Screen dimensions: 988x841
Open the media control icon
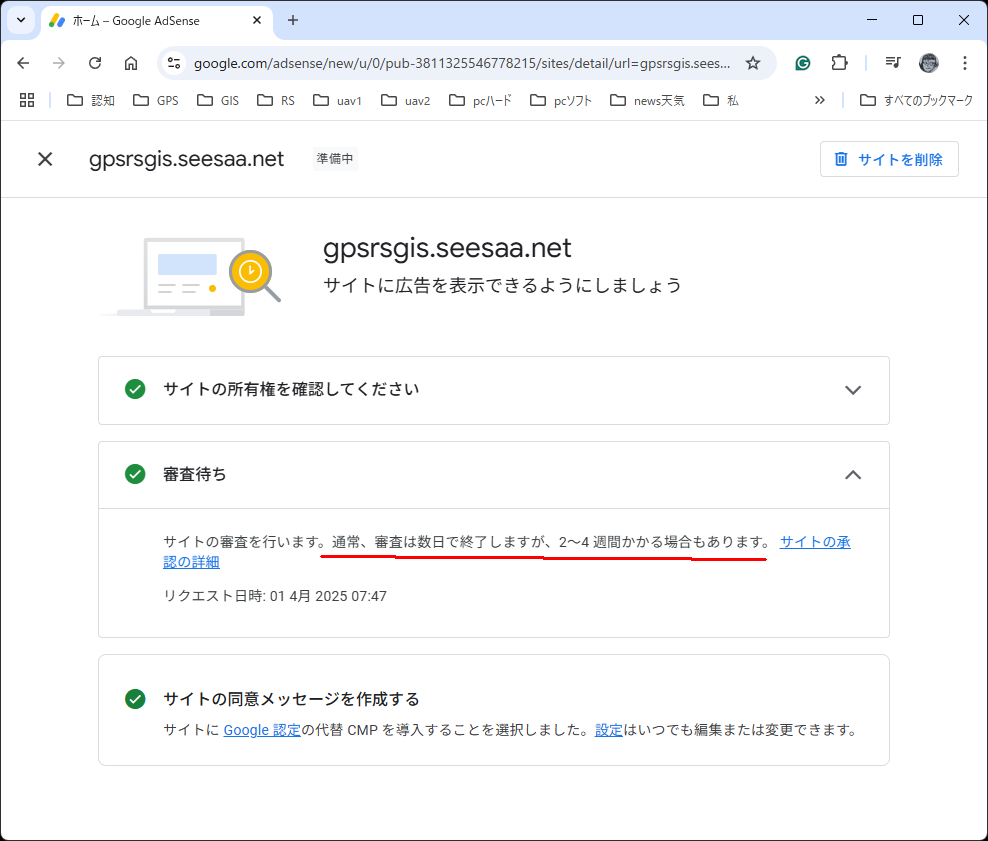[x=893, y=63]
